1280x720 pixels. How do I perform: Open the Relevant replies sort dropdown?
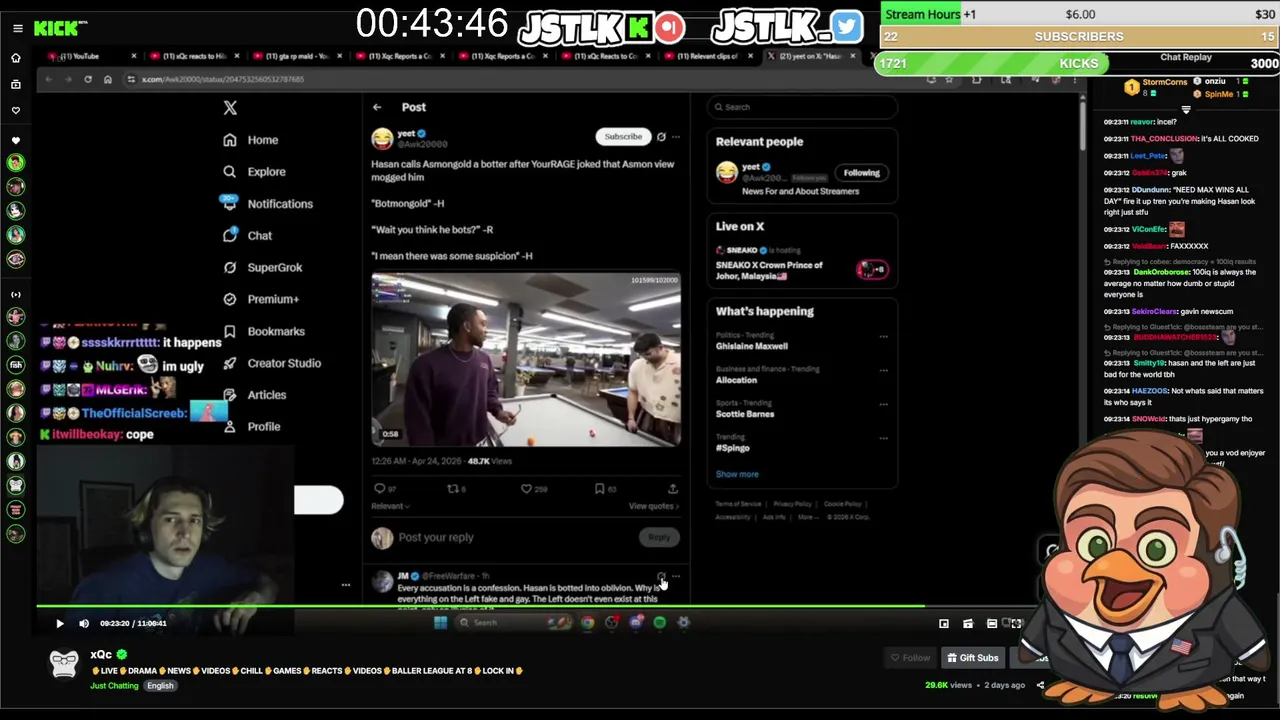pyautogui.click(x=390, y=506)
